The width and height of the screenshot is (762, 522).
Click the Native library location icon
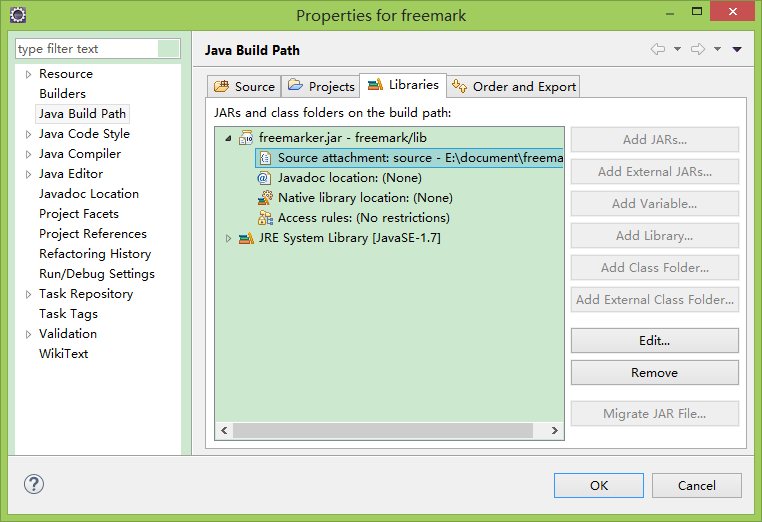pyautogui.click(x=265, y=198)
